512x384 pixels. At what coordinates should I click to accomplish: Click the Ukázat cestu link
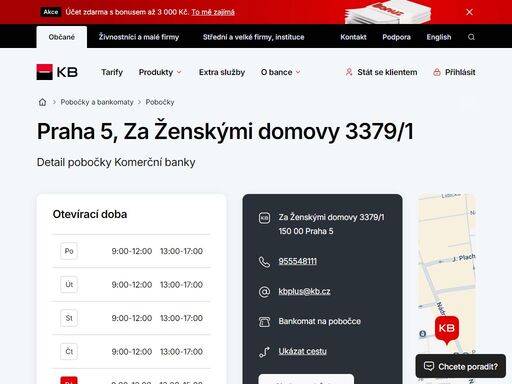click(x=303, y=351)
